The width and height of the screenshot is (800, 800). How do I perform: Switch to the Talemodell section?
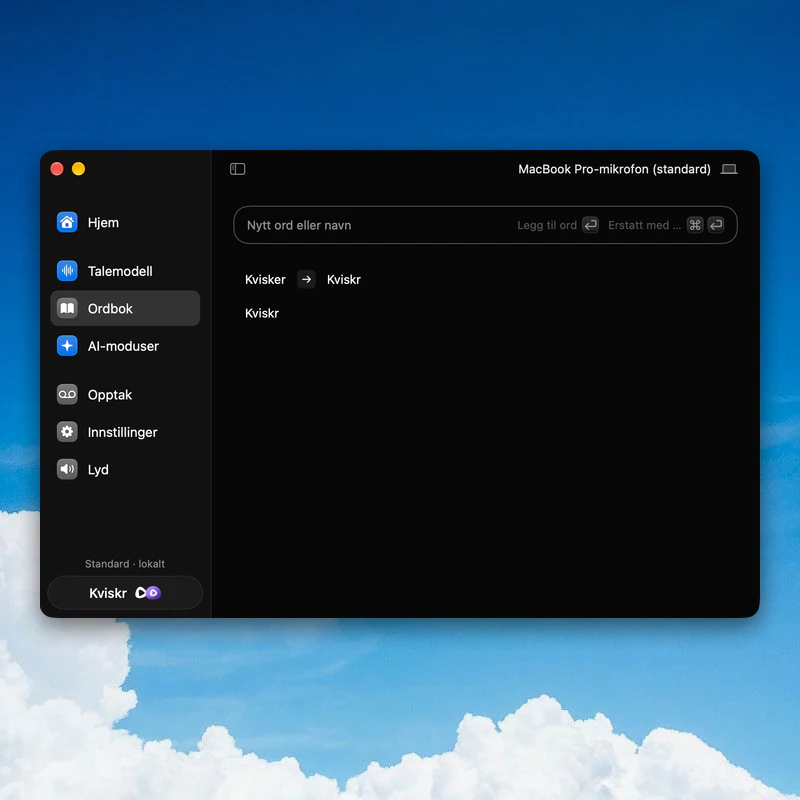125,271
